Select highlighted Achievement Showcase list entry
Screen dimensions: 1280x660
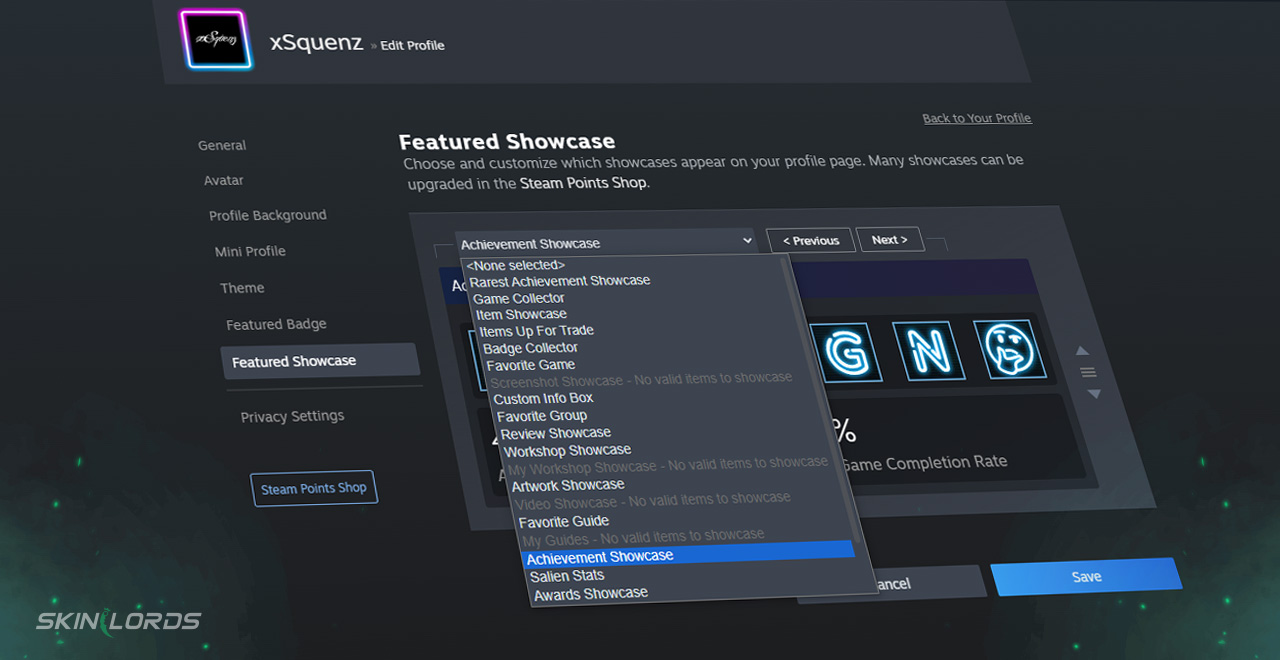688,557
